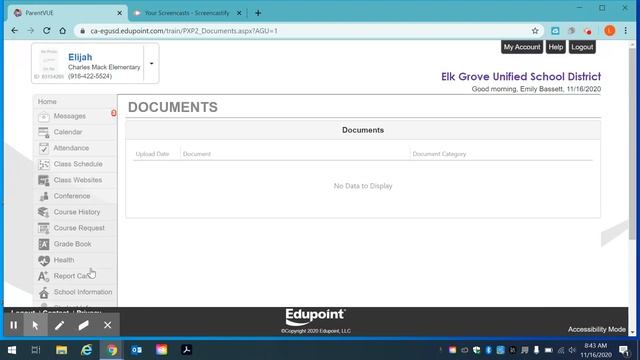Open the Chrome profile avatar
Image resolution: width=640 pixels, height=360 pixels.
(609, 31)
